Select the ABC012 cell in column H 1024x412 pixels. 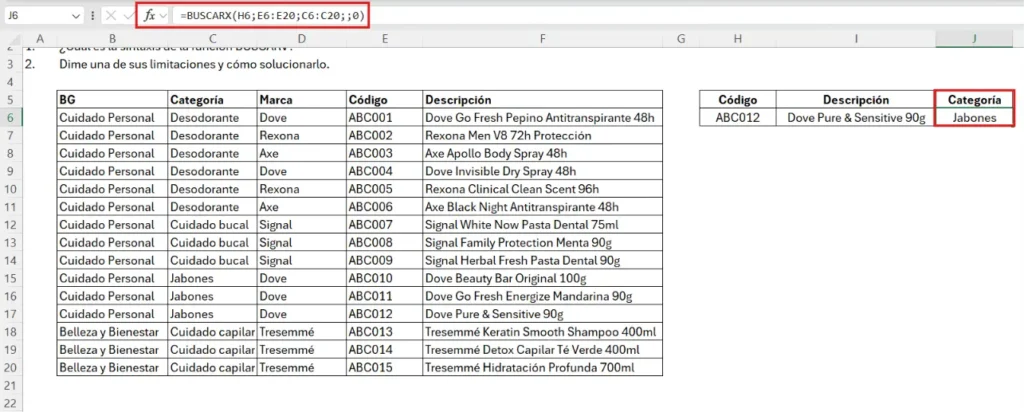737,118
